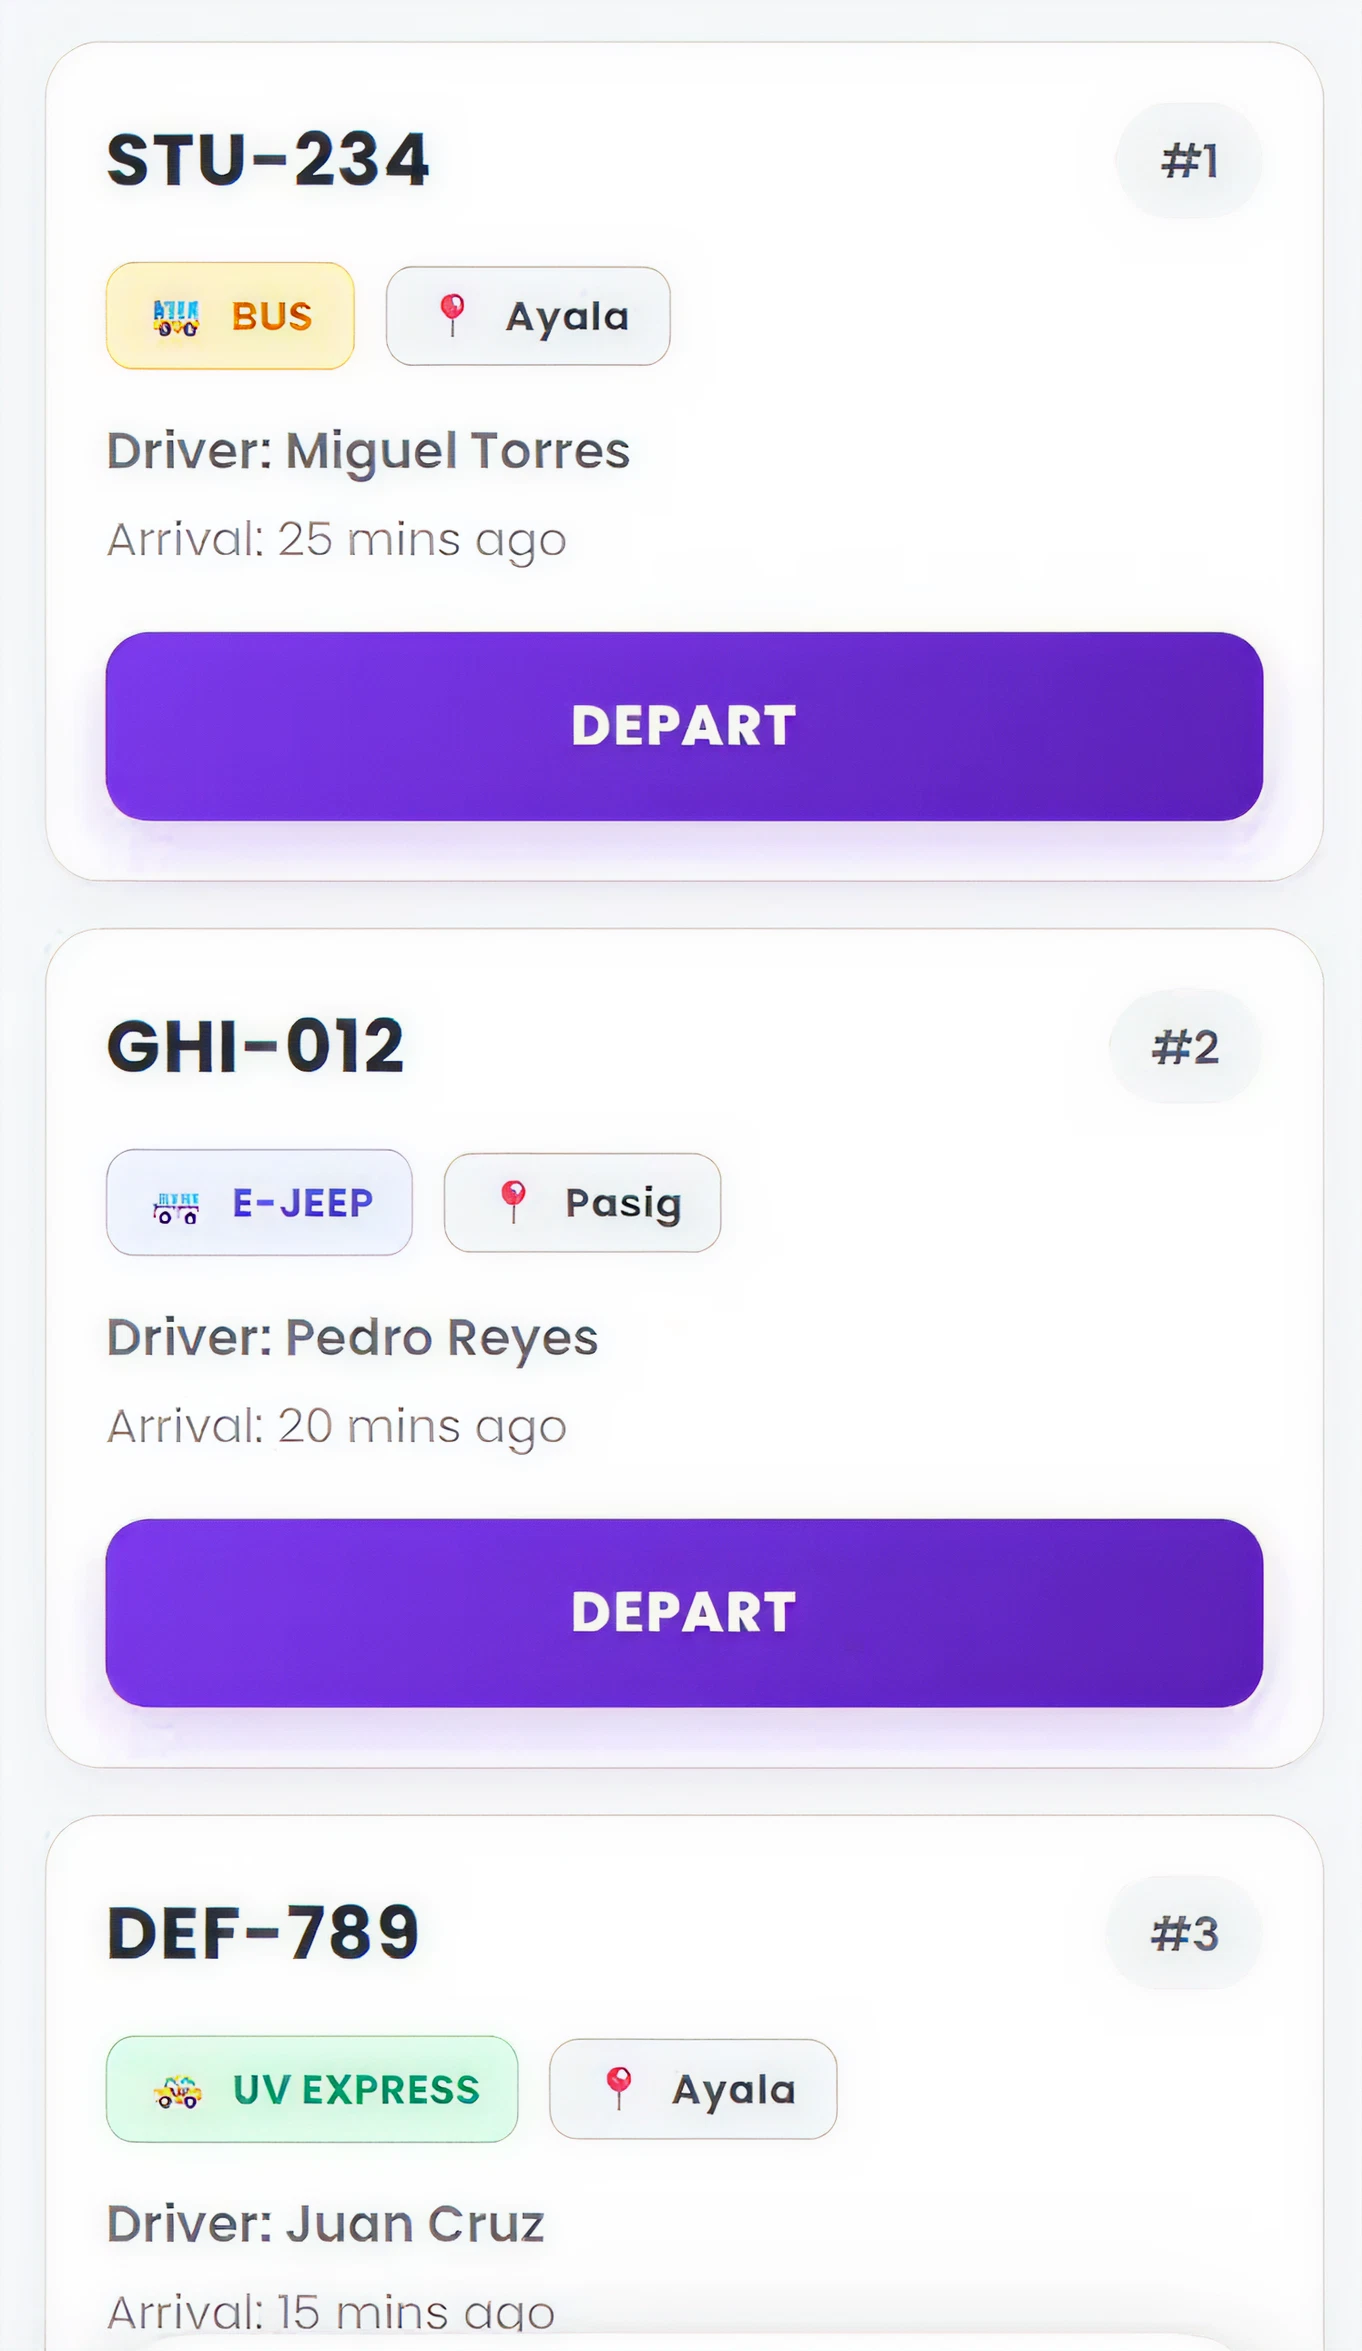
Task: Click the pin icon beside first Ayala
Action: point(452,315)
